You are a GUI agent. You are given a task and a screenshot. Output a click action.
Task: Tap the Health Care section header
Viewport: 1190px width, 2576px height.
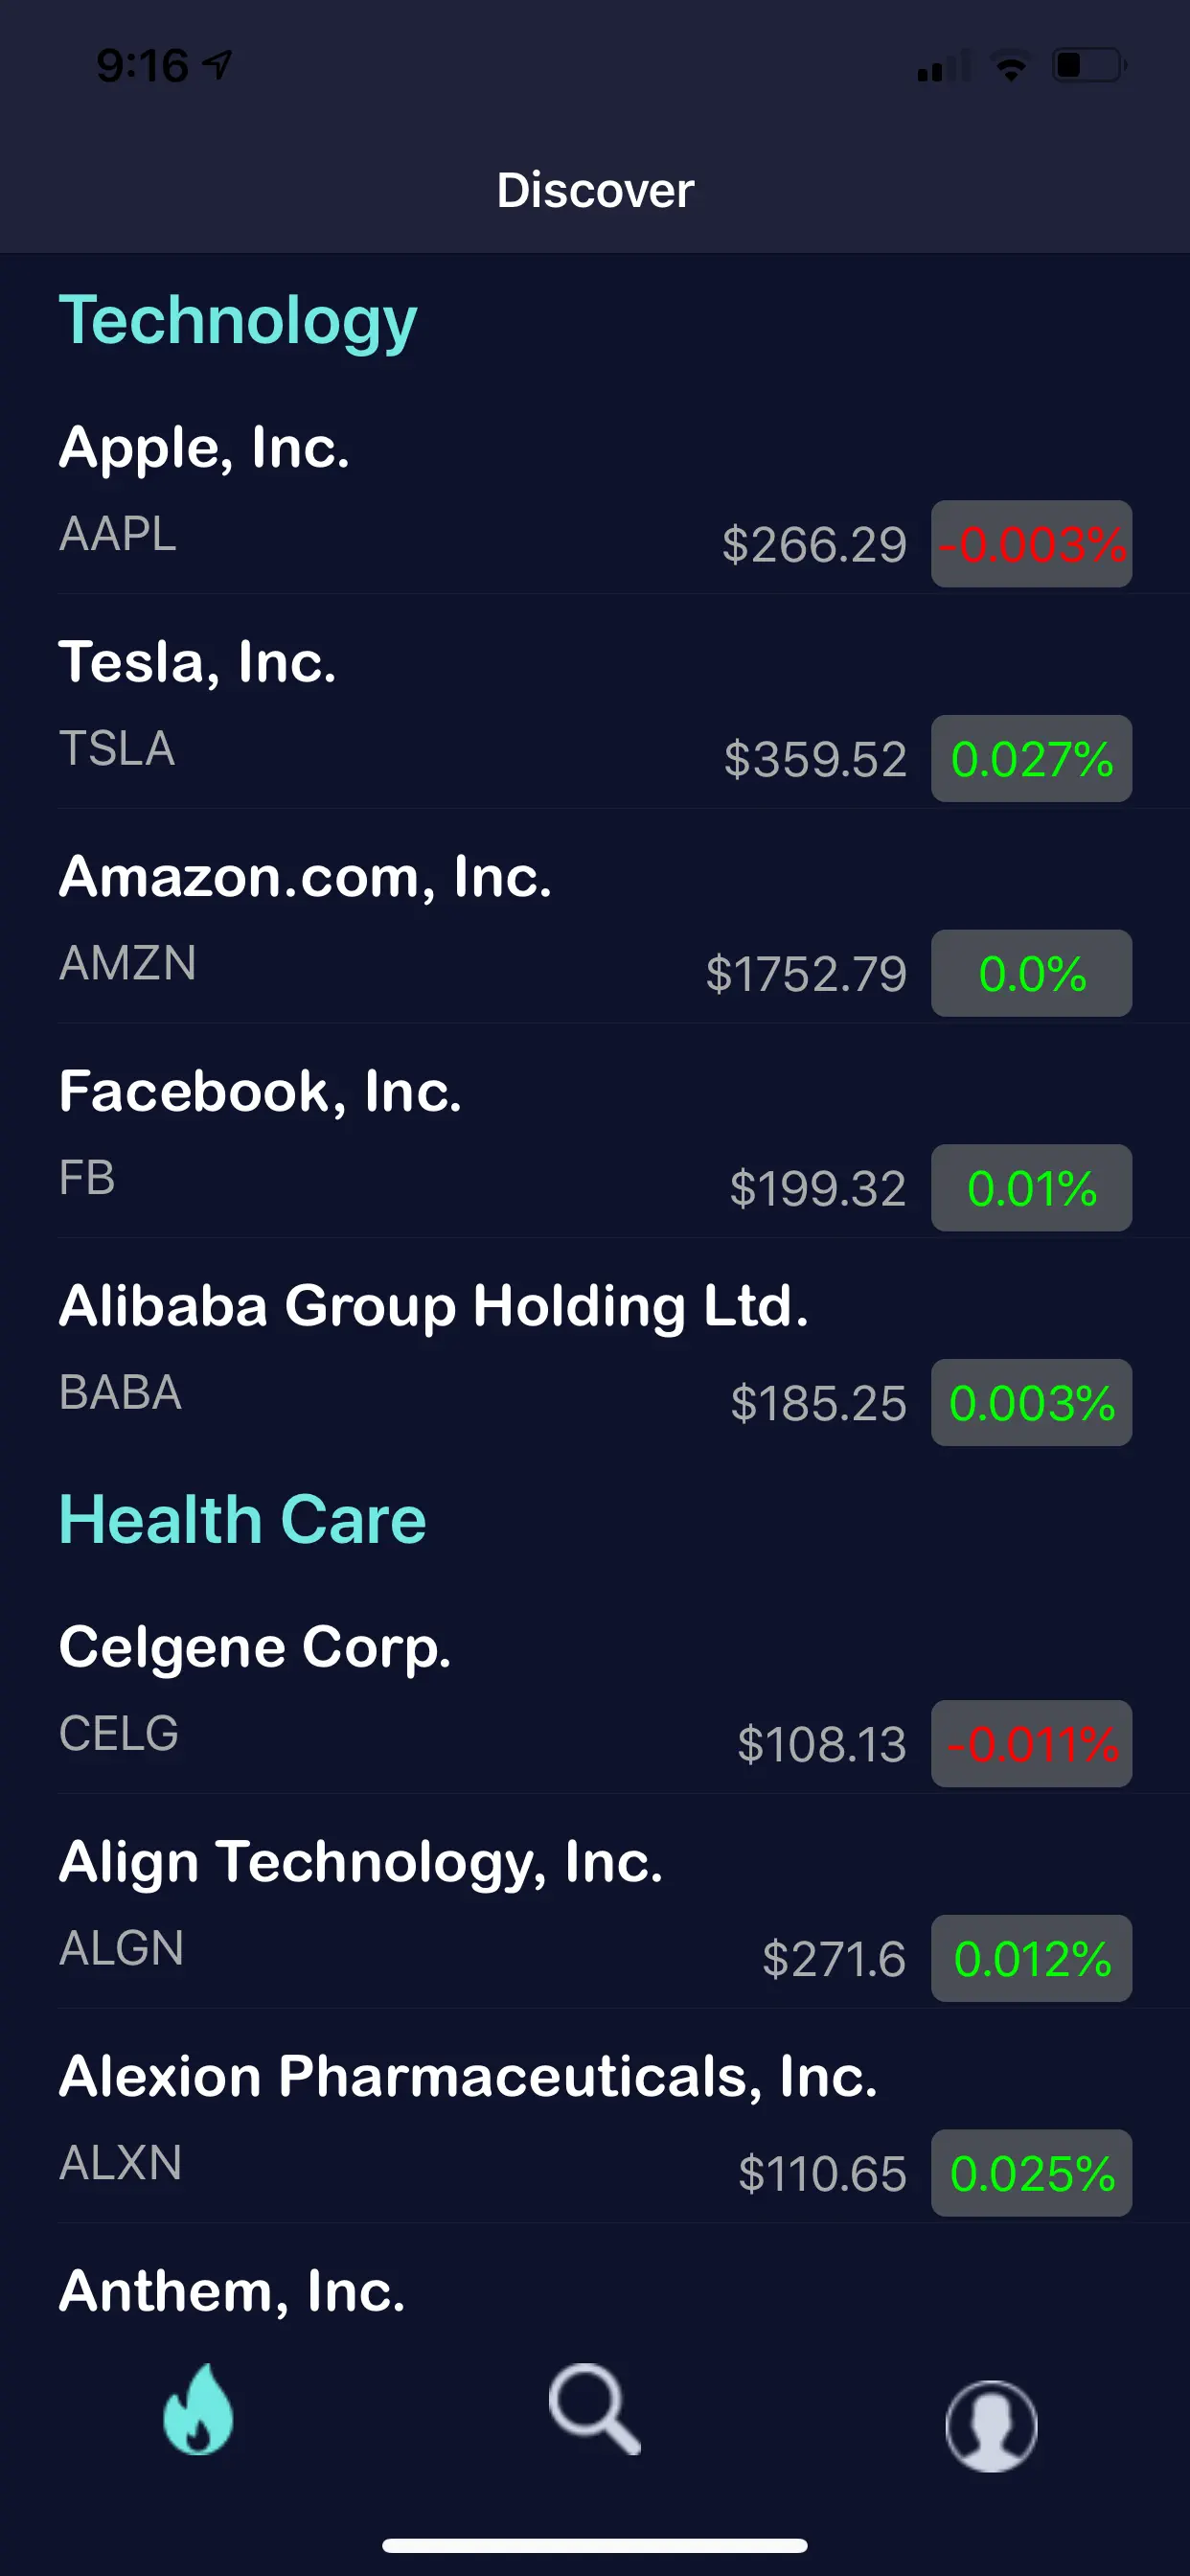coord(243,1519)
